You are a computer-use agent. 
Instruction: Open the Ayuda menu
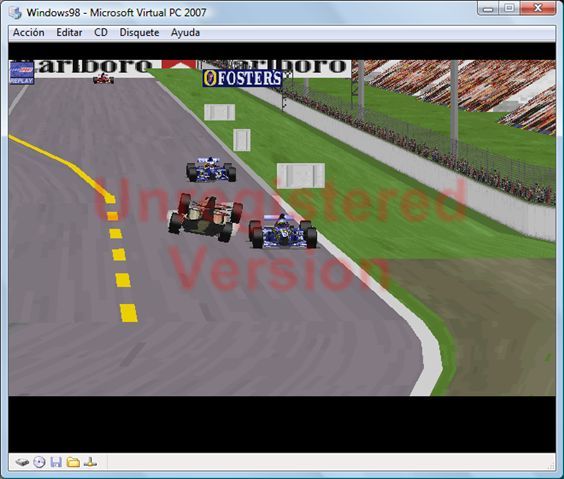(x=185, y=33)
